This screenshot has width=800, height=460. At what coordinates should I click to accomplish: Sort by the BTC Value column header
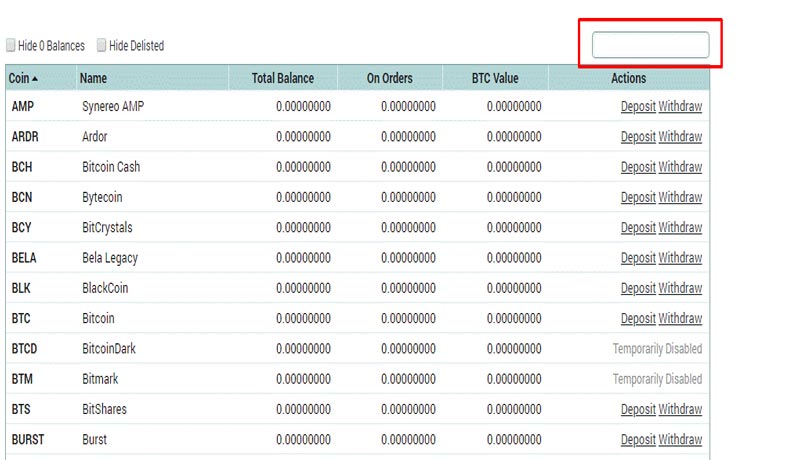tap(495, 78)
